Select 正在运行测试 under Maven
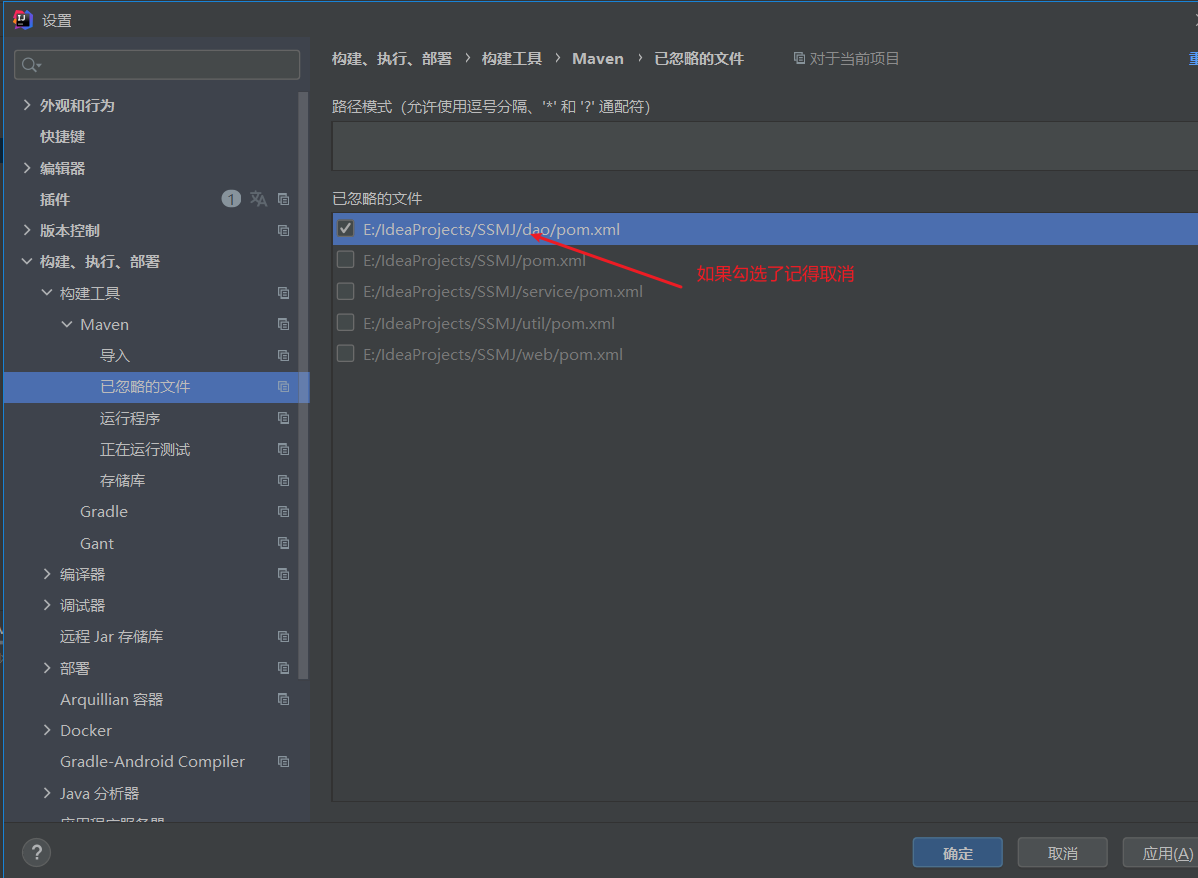 click(145, 449)
